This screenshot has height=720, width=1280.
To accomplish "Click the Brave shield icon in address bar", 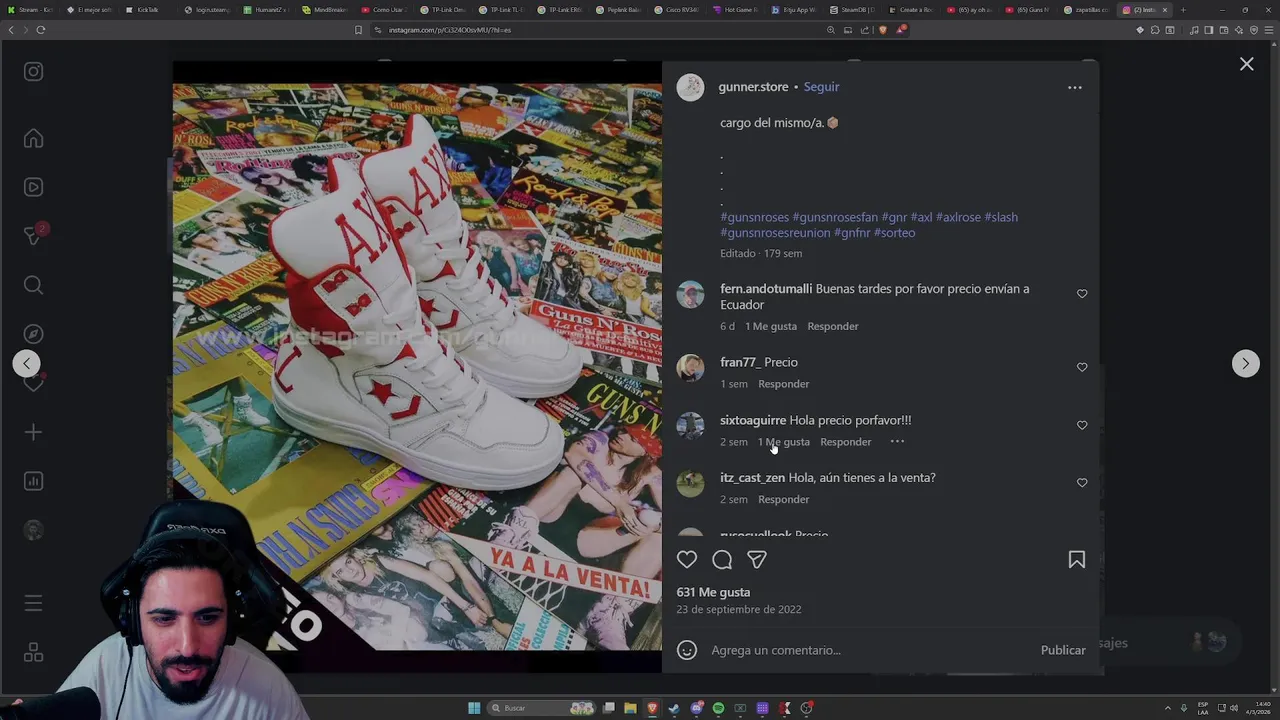I will coord(882,30).
